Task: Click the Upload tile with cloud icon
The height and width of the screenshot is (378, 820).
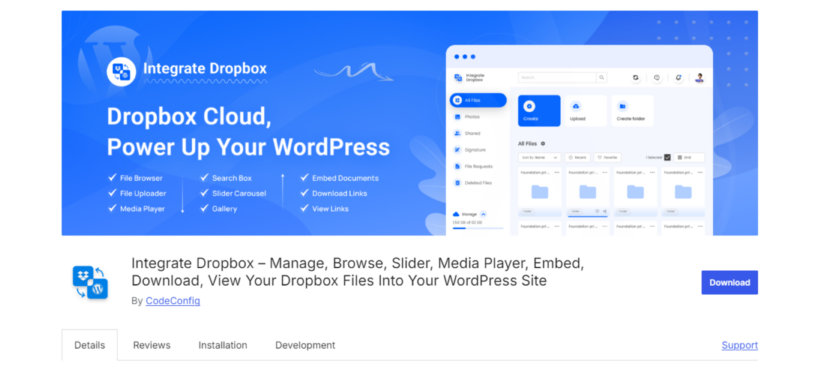Action: pos(586,111)
